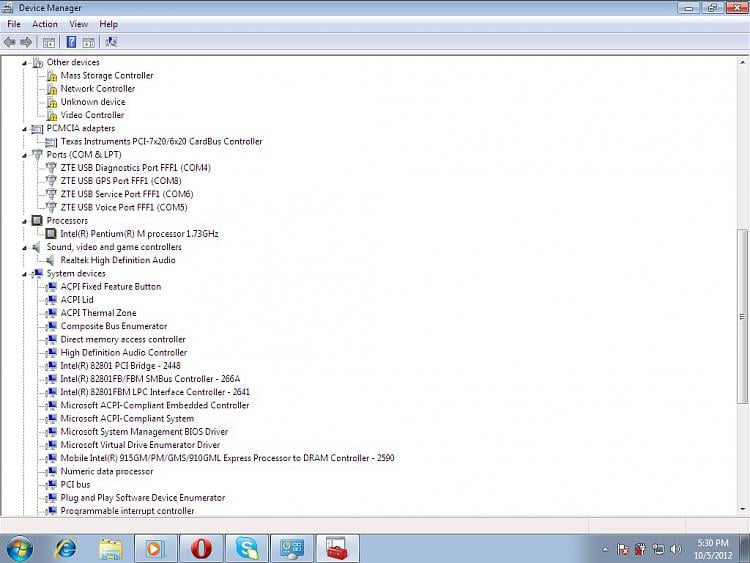
Task: Click the blue Help toolbar icon
Action: (x=71, y=42)
